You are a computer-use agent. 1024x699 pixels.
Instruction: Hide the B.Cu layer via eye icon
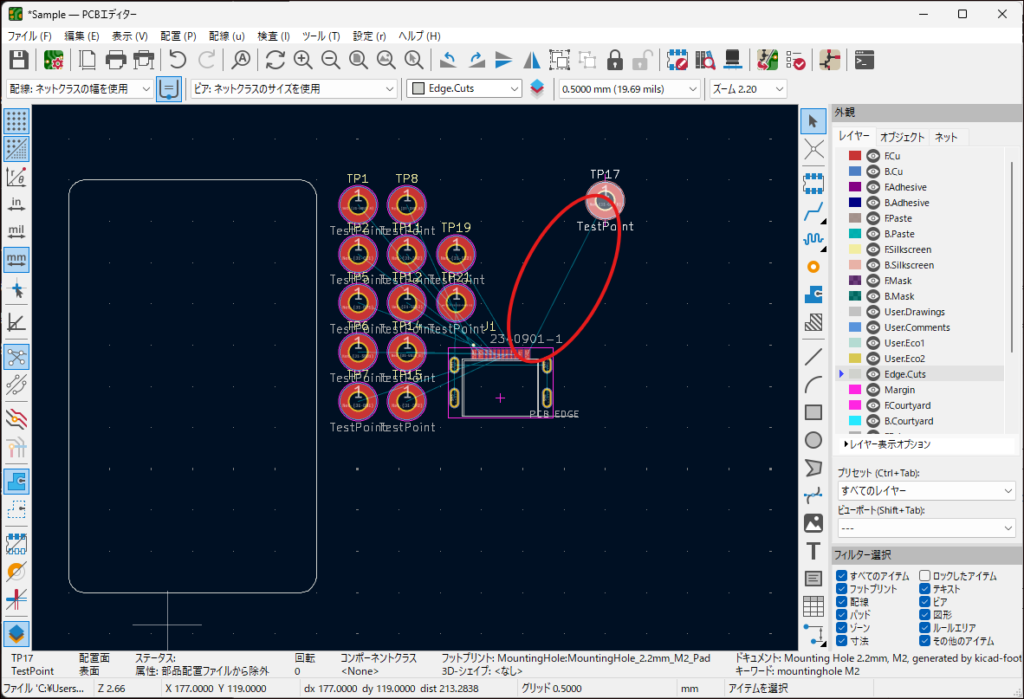(873, 171)
